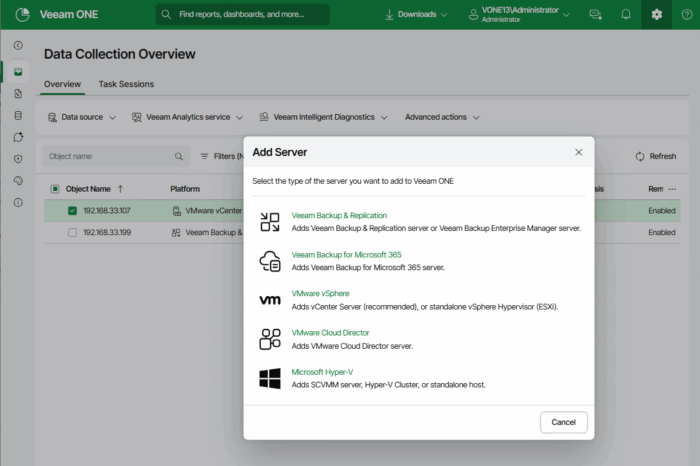This screenshot has height=466, width=700.
Task: Select Veeam Backup & Replication server type
Action: 339,216
